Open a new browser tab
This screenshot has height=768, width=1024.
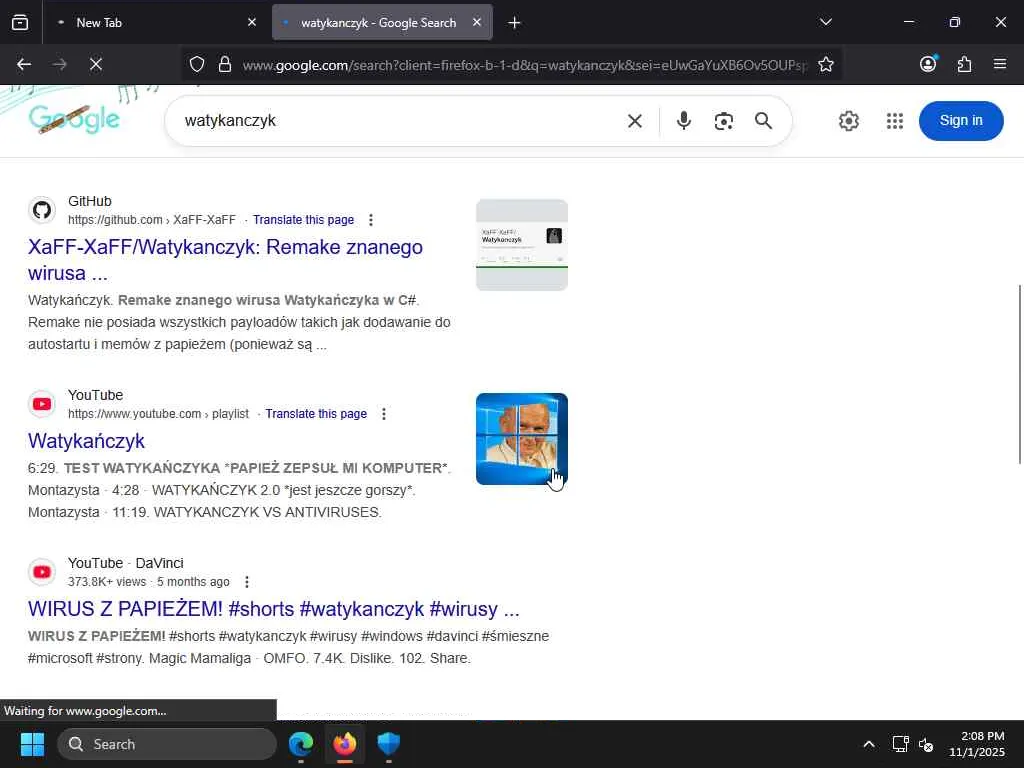click(x=514, y=23)
